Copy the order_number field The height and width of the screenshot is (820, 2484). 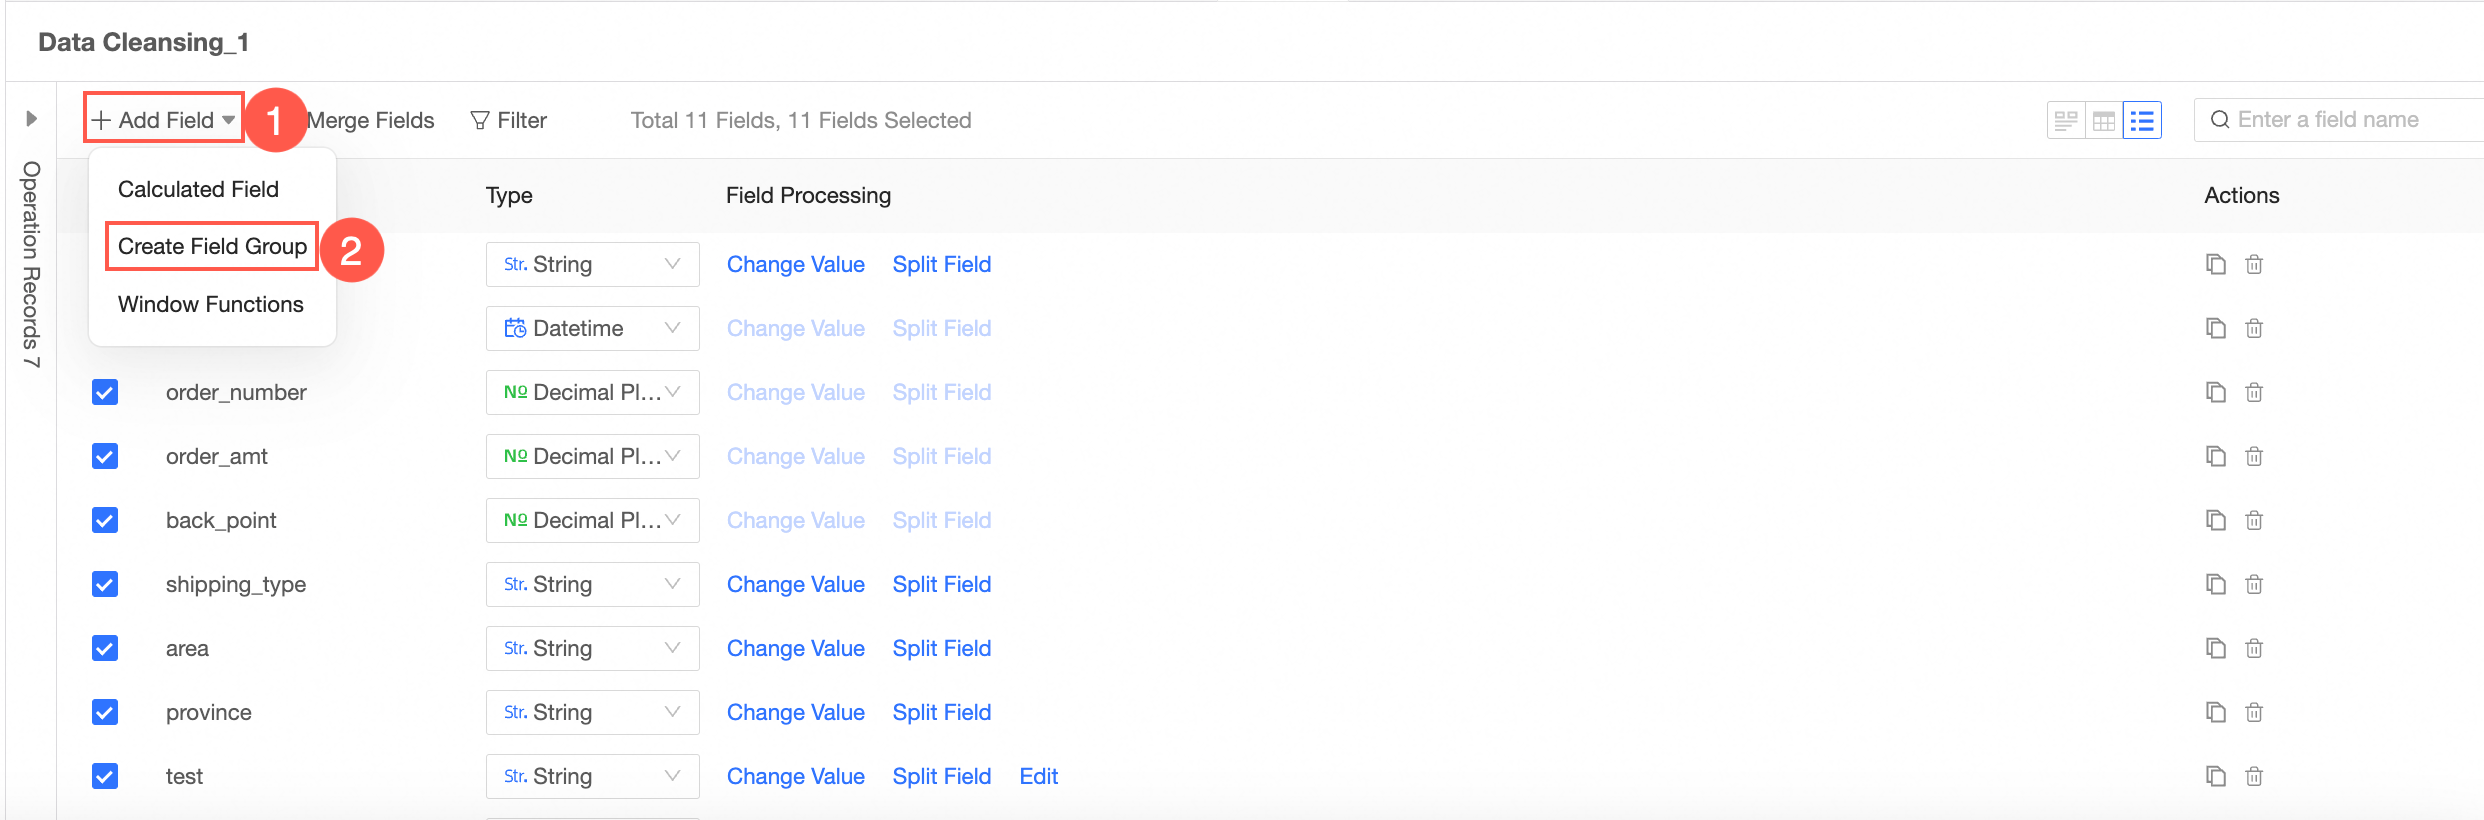pos(2216,392)
